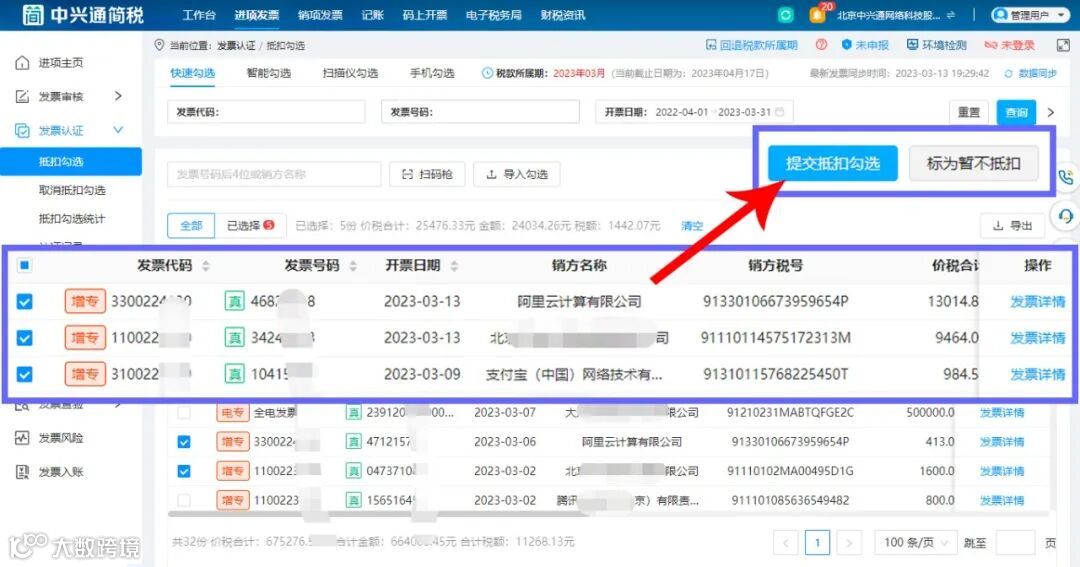Viewport: 1080px width, 567px height.
Task: Expand more filters arrow beside 查询
Action: [x=1050, y=112]
